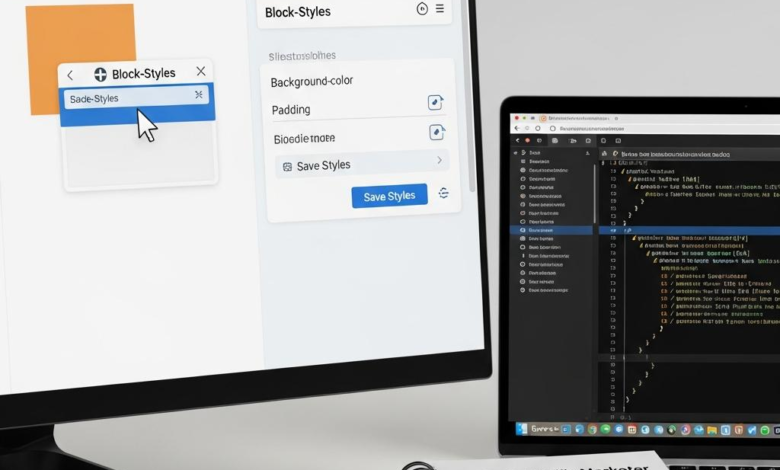Click the edit icon next to Padding
Image resolution: width=780 pixels, height=470 pixels.
pyautogui.click(x=436, y=102)
